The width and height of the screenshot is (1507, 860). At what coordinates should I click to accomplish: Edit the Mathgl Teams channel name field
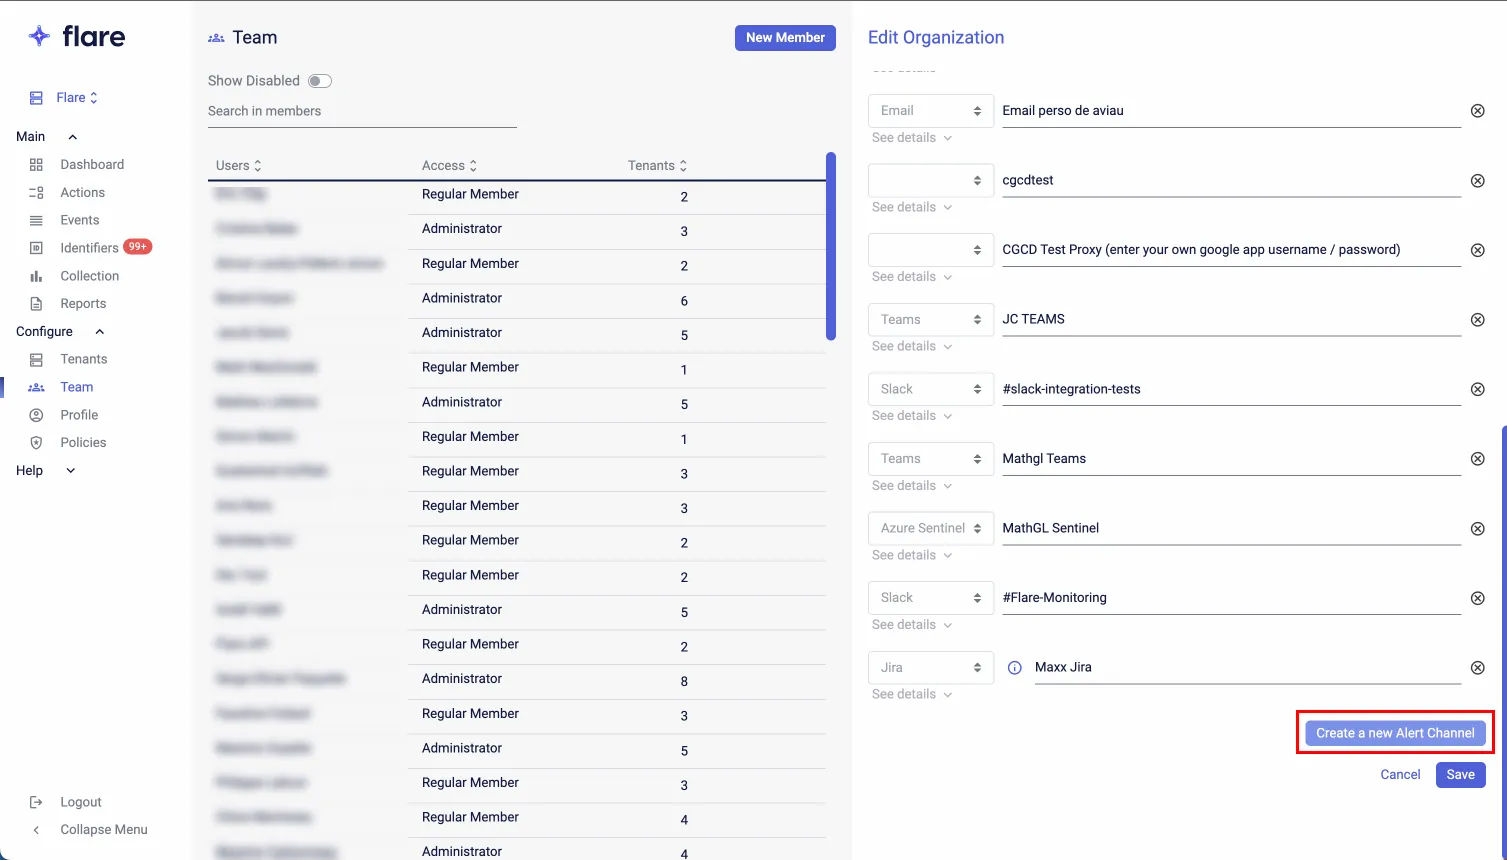pos(1231,459)
